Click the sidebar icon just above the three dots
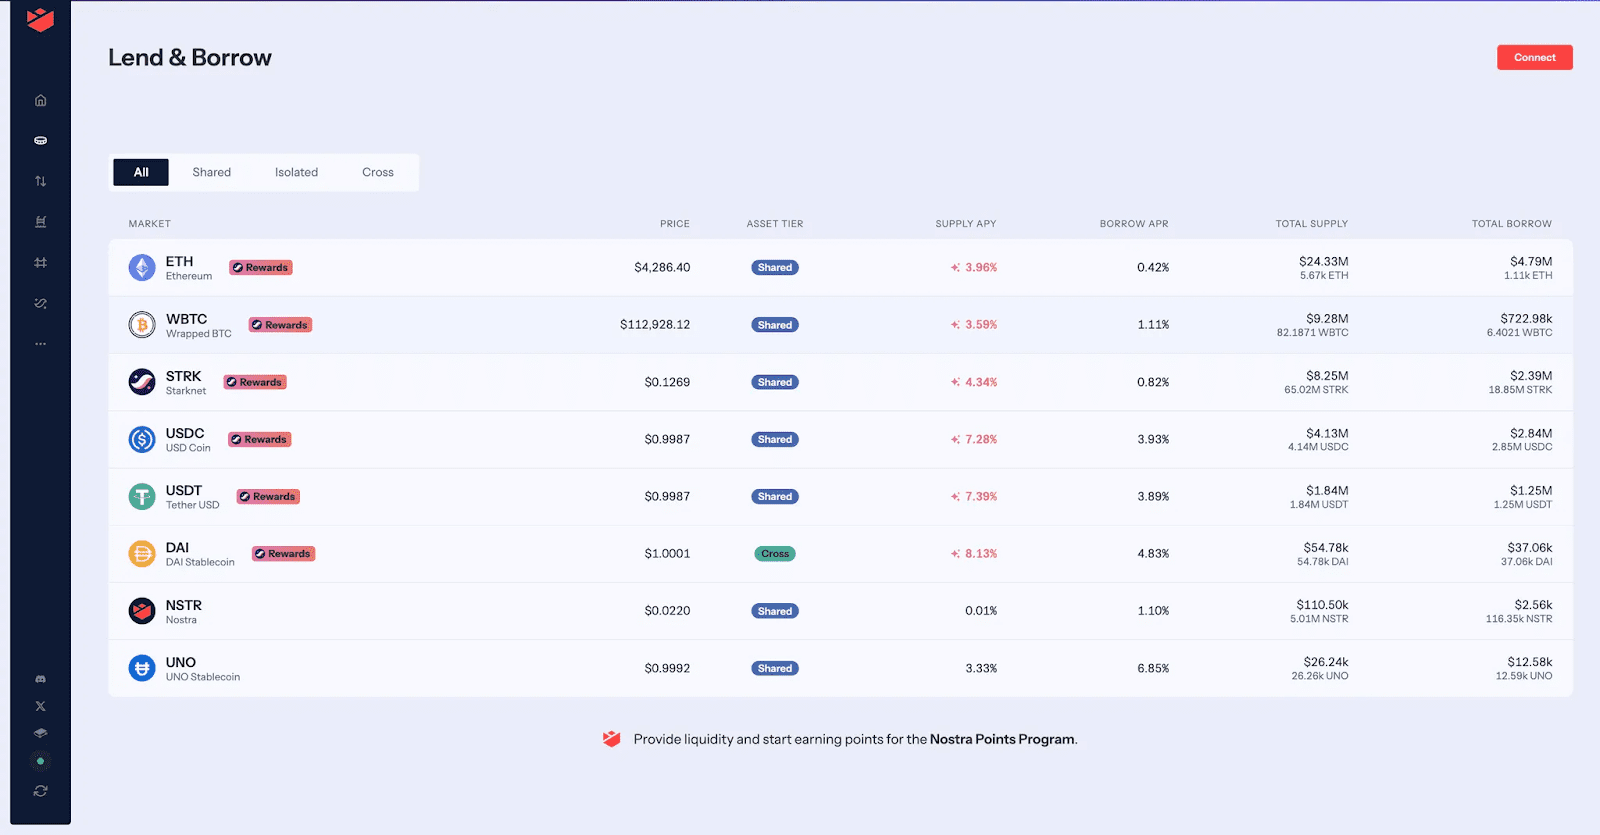Screen dimensions: 1600x835 [x=40, y=303]
